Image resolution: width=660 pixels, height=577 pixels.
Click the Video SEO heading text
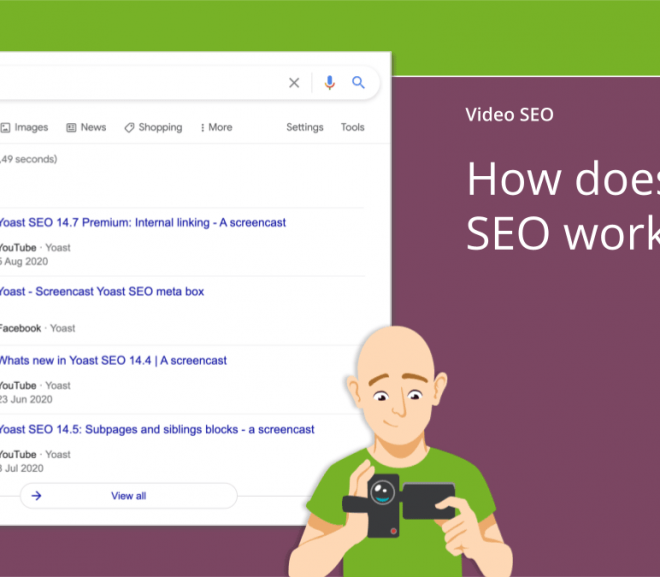tap(509, 115)
